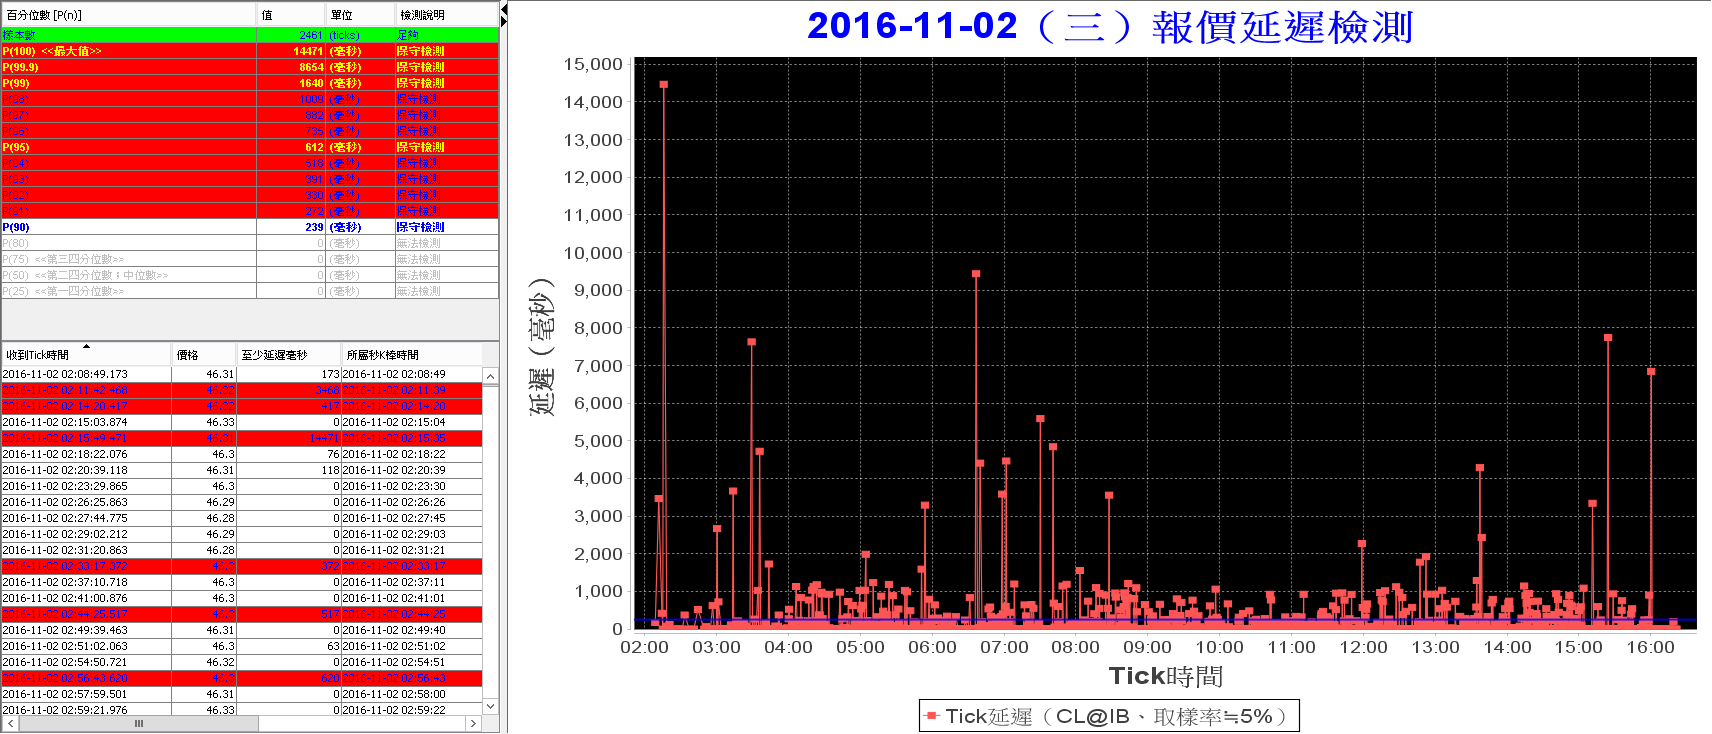Select the green 樣本數 row
Screen dimensions: 1712x734
(250, 35)
